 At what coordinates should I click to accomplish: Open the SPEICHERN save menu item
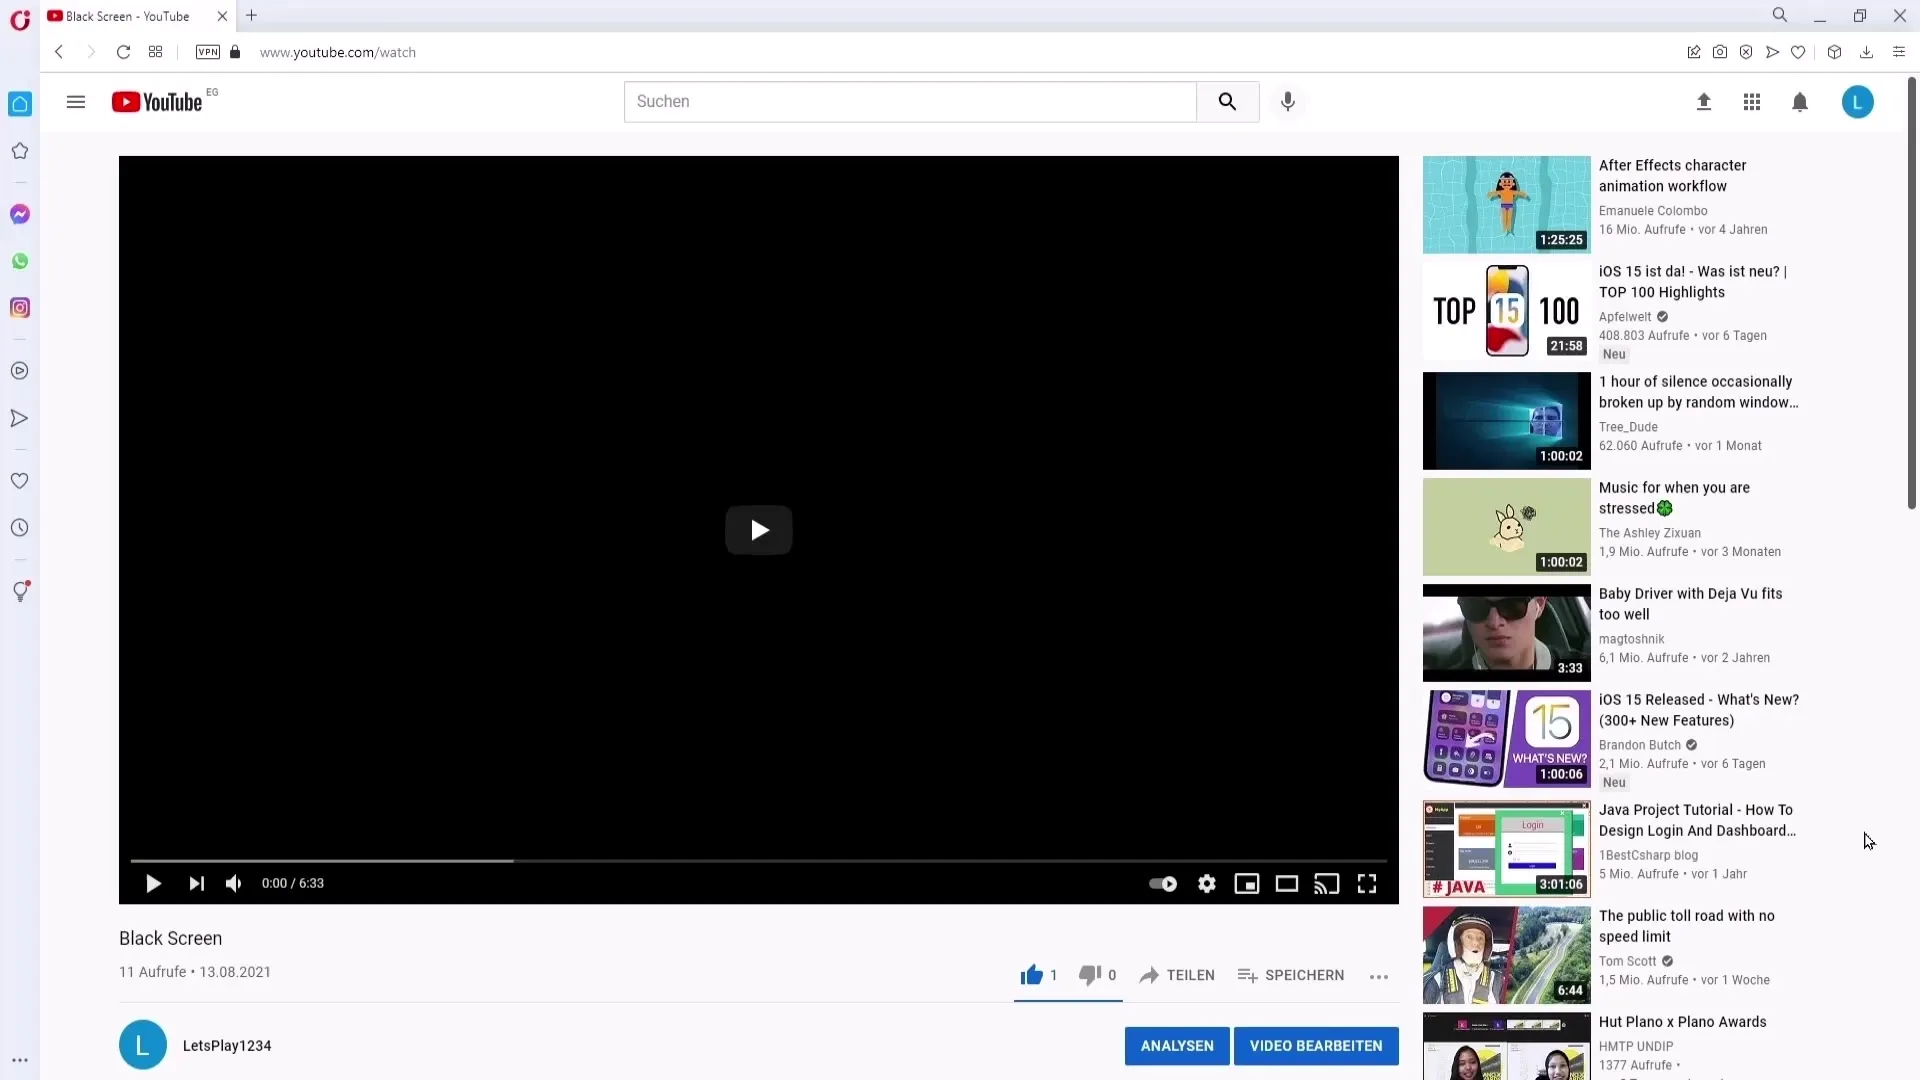[x=1291, y=975]
